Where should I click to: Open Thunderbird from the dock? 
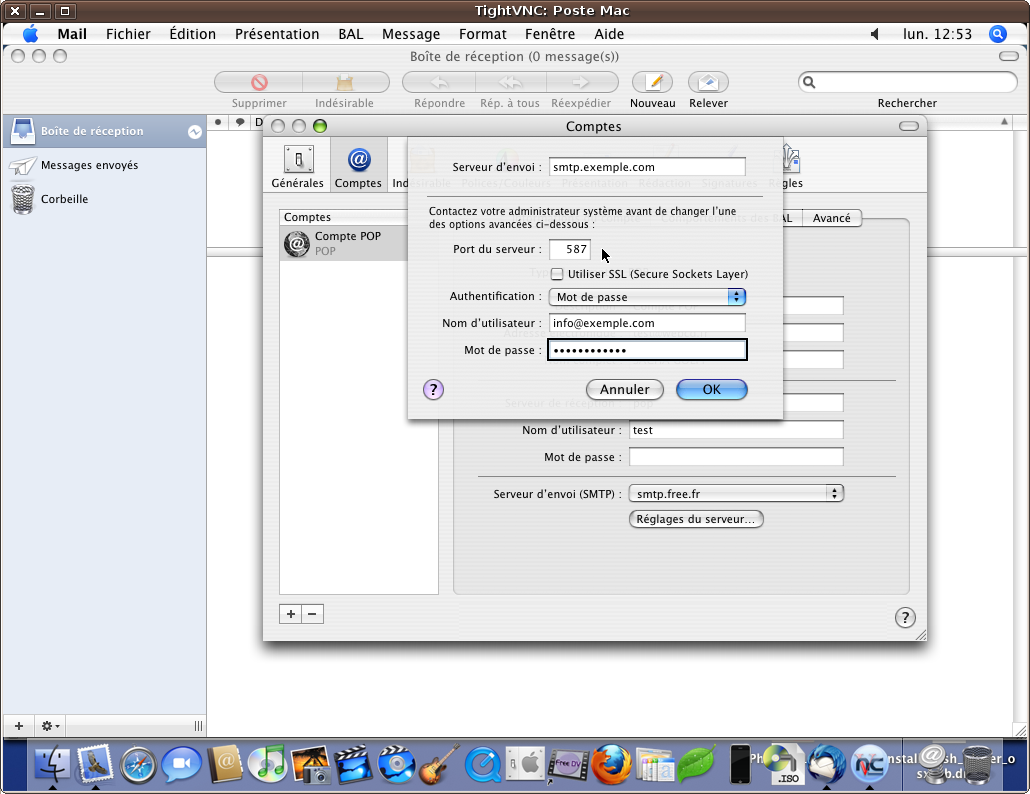(826, 764)
